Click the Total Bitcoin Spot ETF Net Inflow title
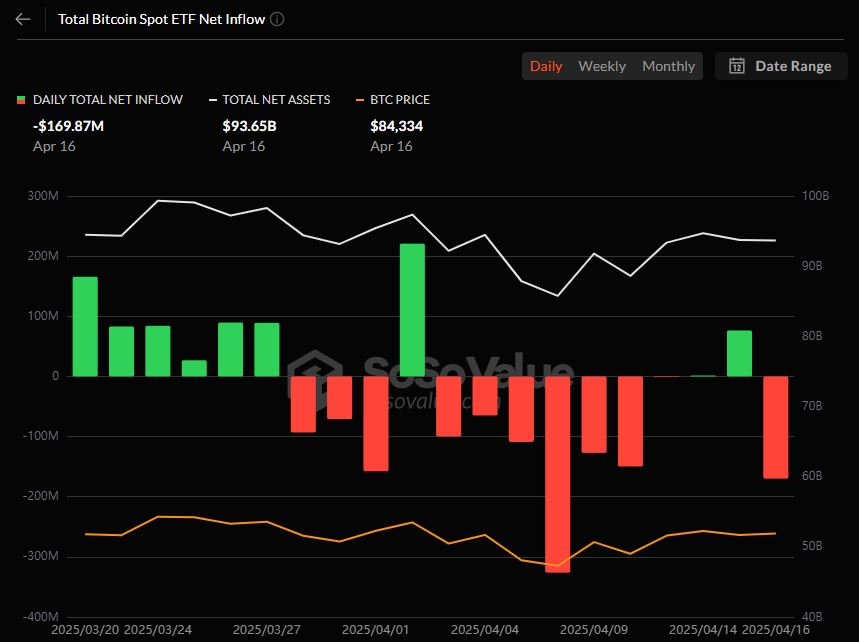 162,19
